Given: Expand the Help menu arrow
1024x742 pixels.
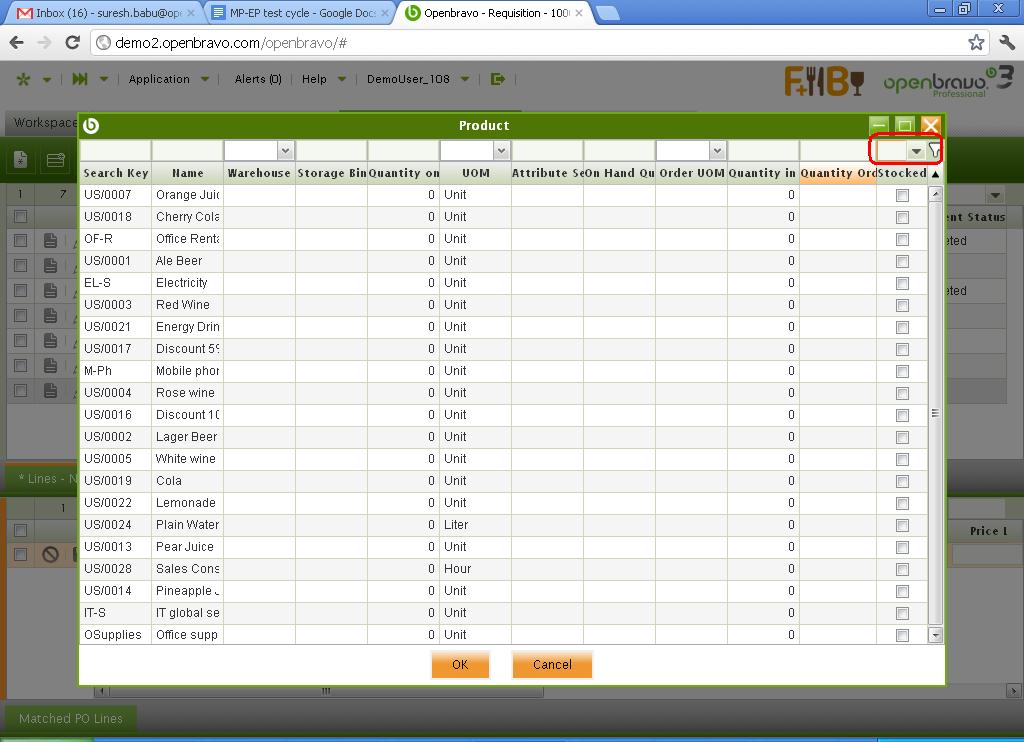Looking at the screenshot, I should tap(342, 79).
